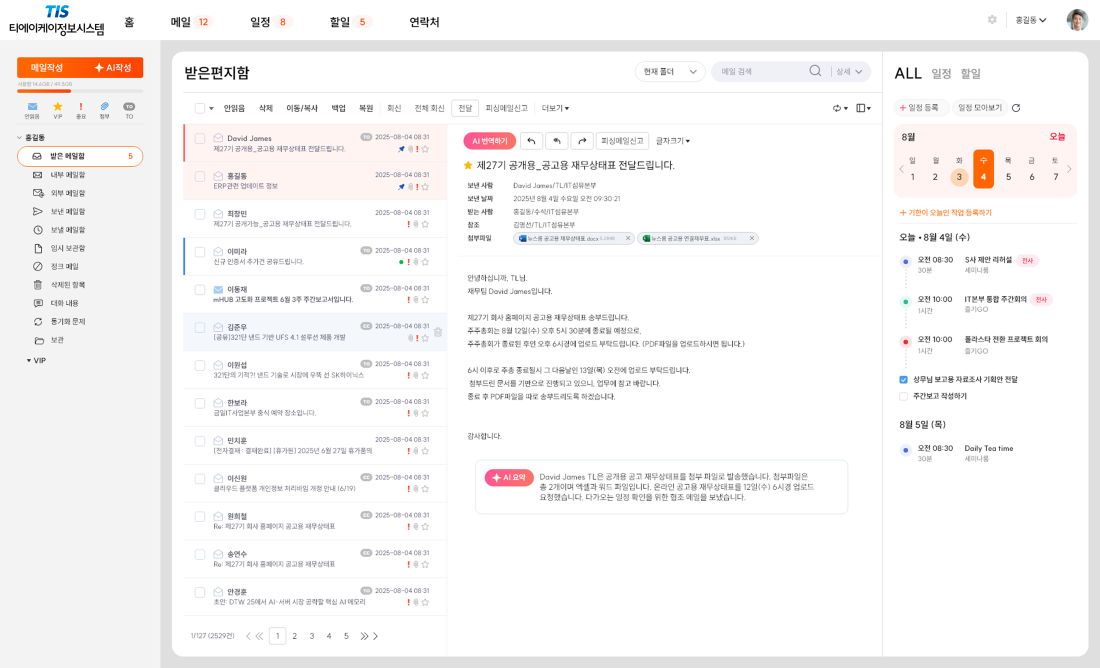Expand the 더보기 menu
The height and width of the screenshot is (668, 1100).
[555, 108]
